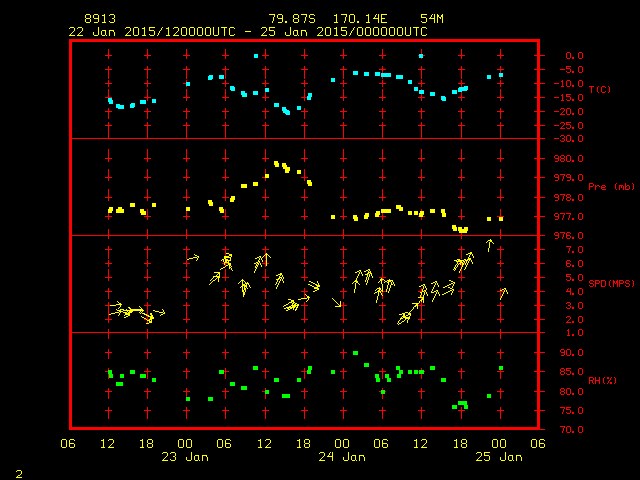This screenshot has height=480, width=640.
Task: Click the "977.0" pressure tick value
Action: click(x=569, y=216)
